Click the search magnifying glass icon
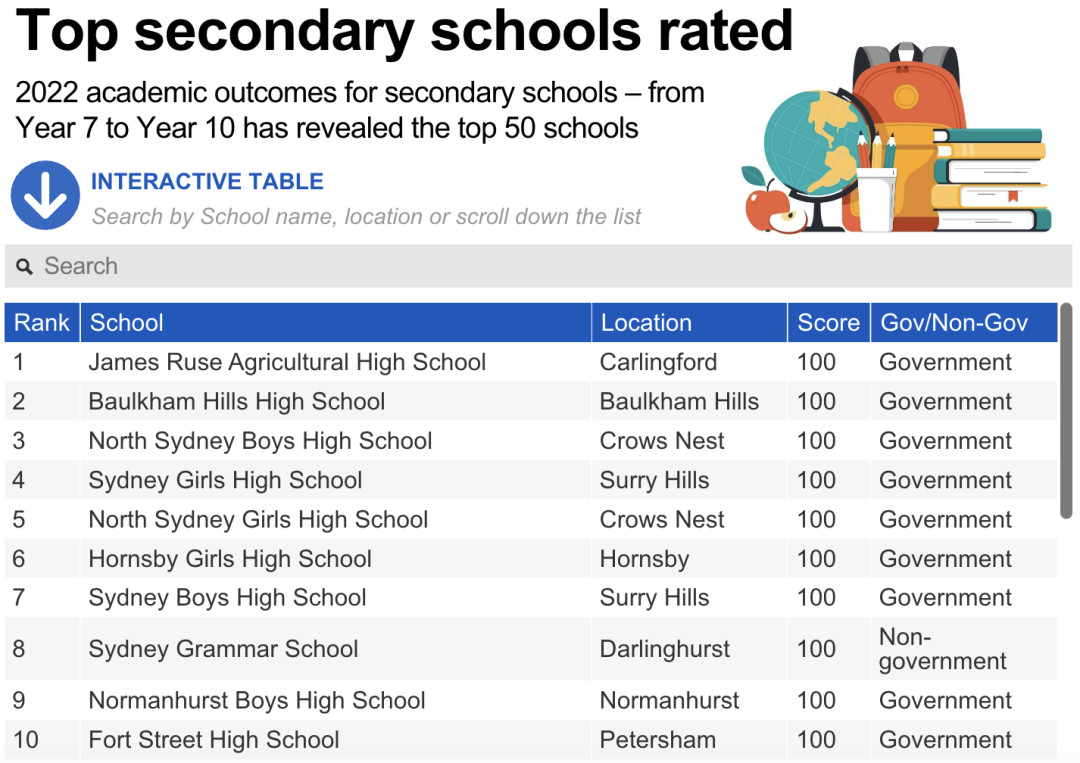1080x763 pixels. (x=24, y=266)
